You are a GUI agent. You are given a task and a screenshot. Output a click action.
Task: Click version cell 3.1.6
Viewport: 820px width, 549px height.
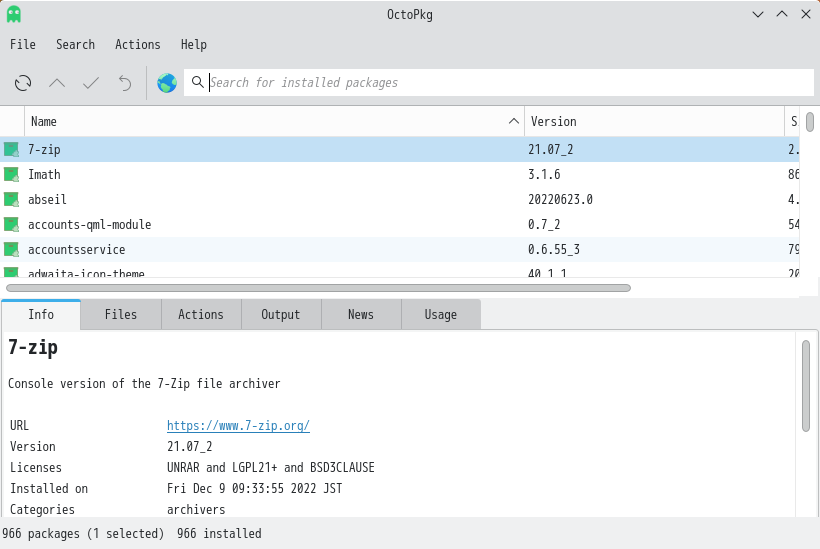coord(544,175)
